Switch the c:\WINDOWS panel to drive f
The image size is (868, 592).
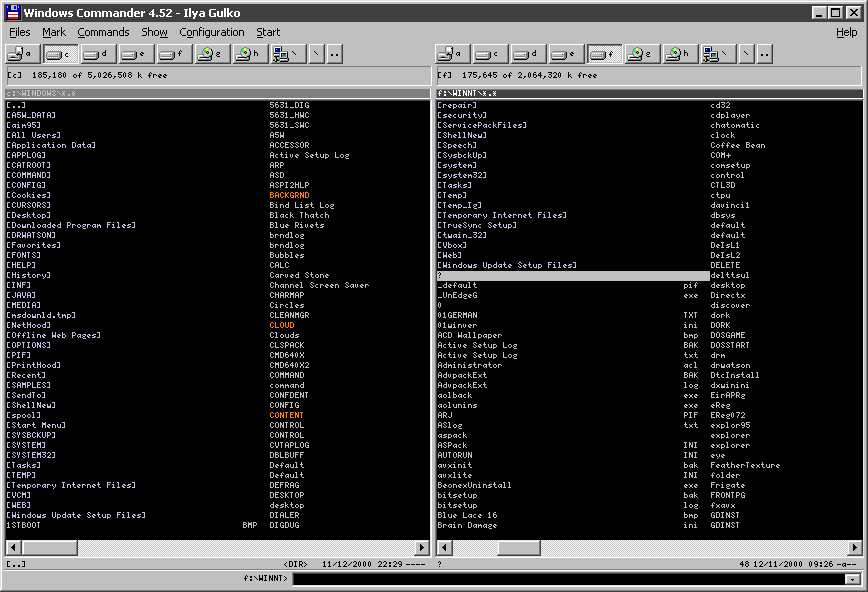click(174, 54)
